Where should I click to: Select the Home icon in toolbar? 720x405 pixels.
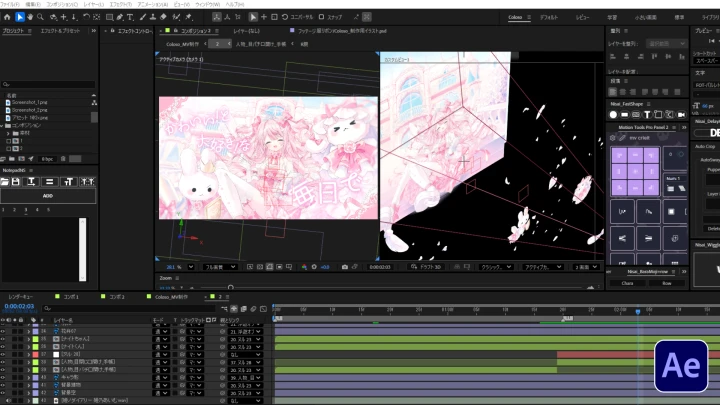[7, 17]
